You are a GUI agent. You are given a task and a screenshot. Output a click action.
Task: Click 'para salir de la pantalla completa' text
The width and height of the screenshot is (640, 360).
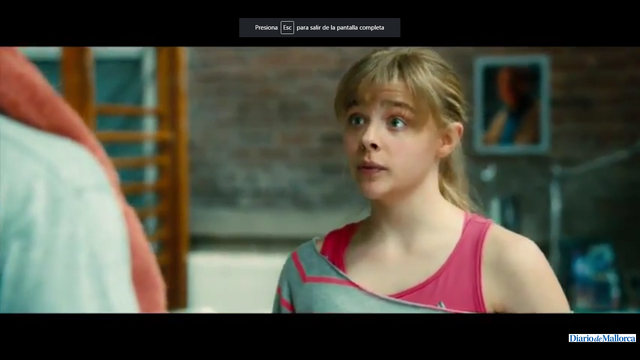(340, 27)
